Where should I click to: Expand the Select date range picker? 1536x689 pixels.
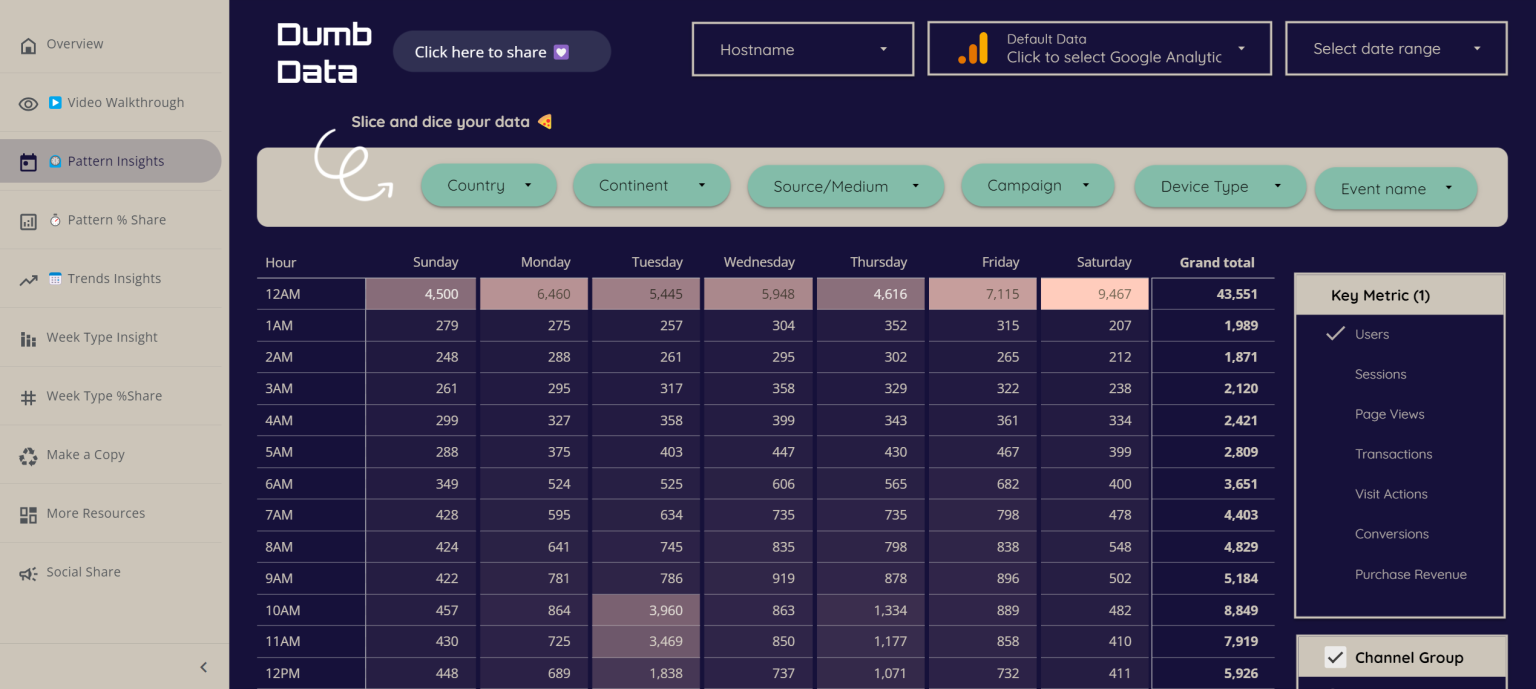point(1395,48)
